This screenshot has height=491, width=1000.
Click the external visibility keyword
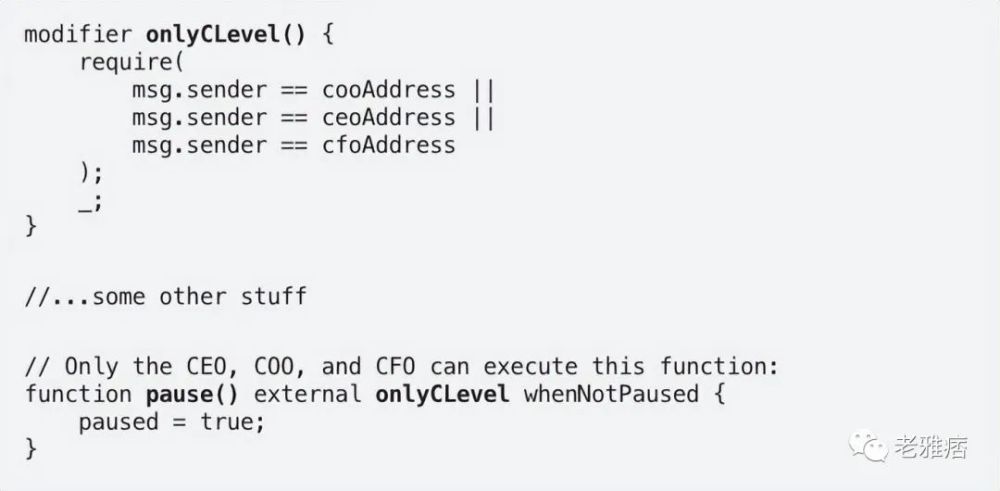pyautogui.click(x=307, y=394)
